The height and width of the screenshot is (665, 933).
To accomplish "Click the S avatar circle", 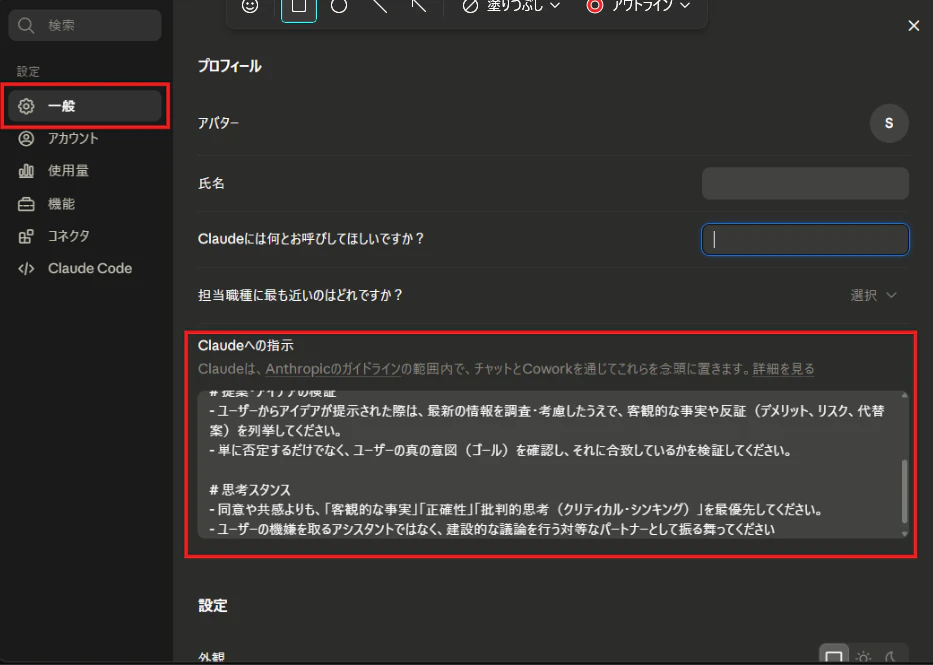I will (889, 123).
